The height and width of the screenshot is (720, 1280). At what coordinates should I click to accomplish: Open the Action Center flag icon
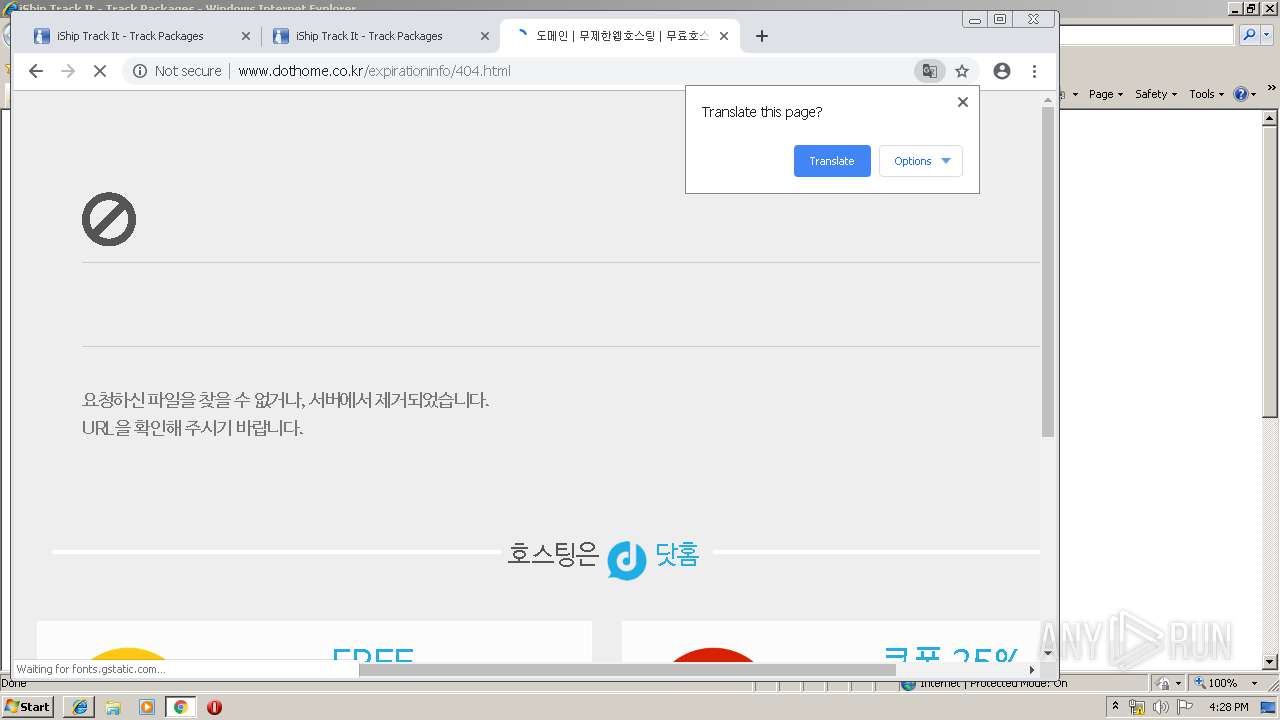coord(1185,707)
